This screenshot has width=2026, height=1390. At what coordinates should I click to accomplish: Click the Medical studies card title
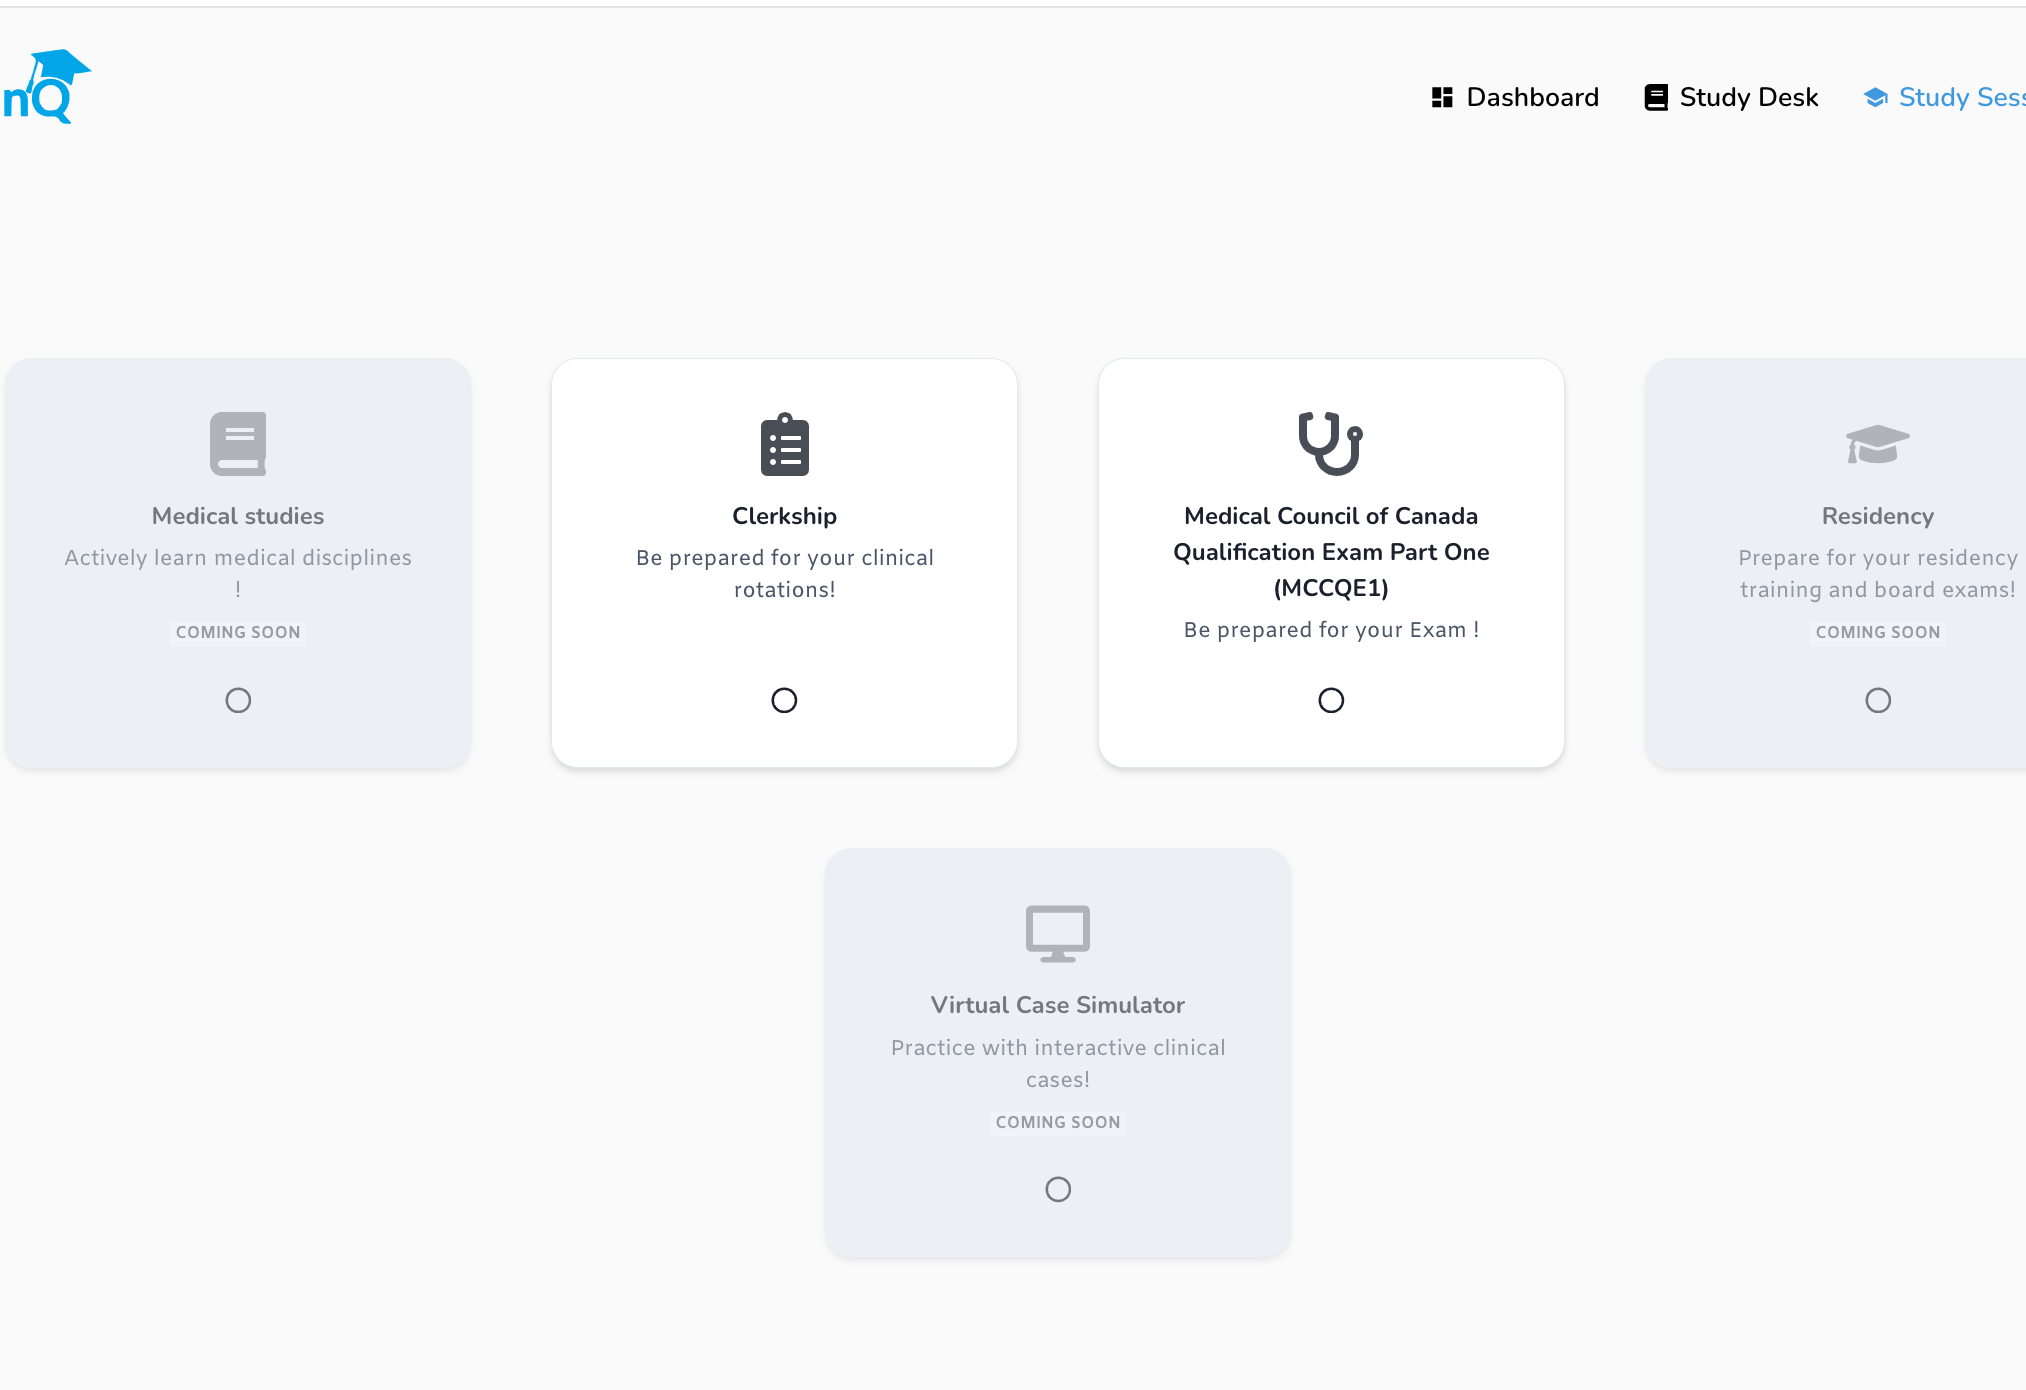pyautogui.click(x=238, y=516)
